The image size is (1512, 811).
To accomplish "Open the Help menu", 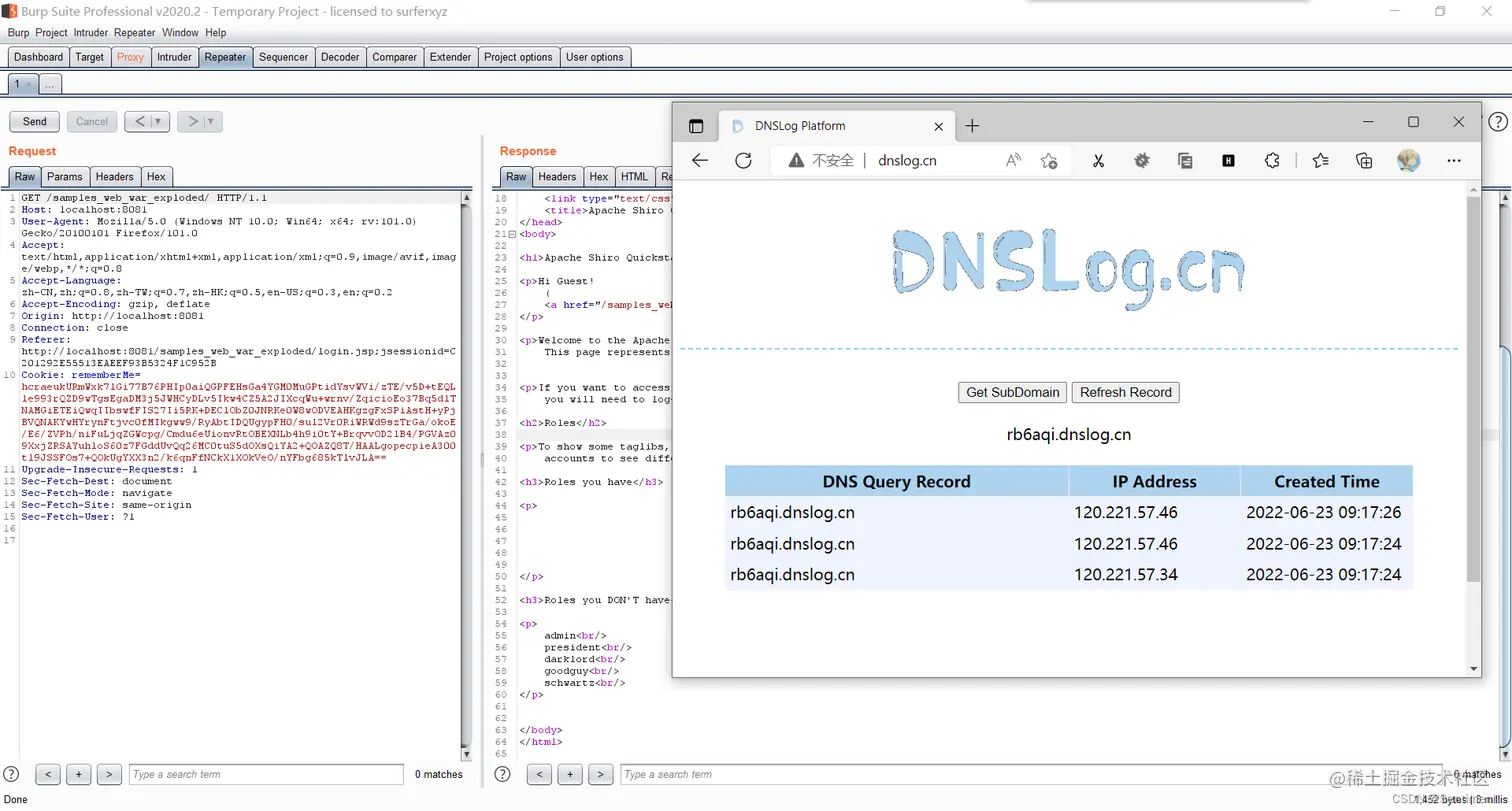I will (x=216, y=33).
